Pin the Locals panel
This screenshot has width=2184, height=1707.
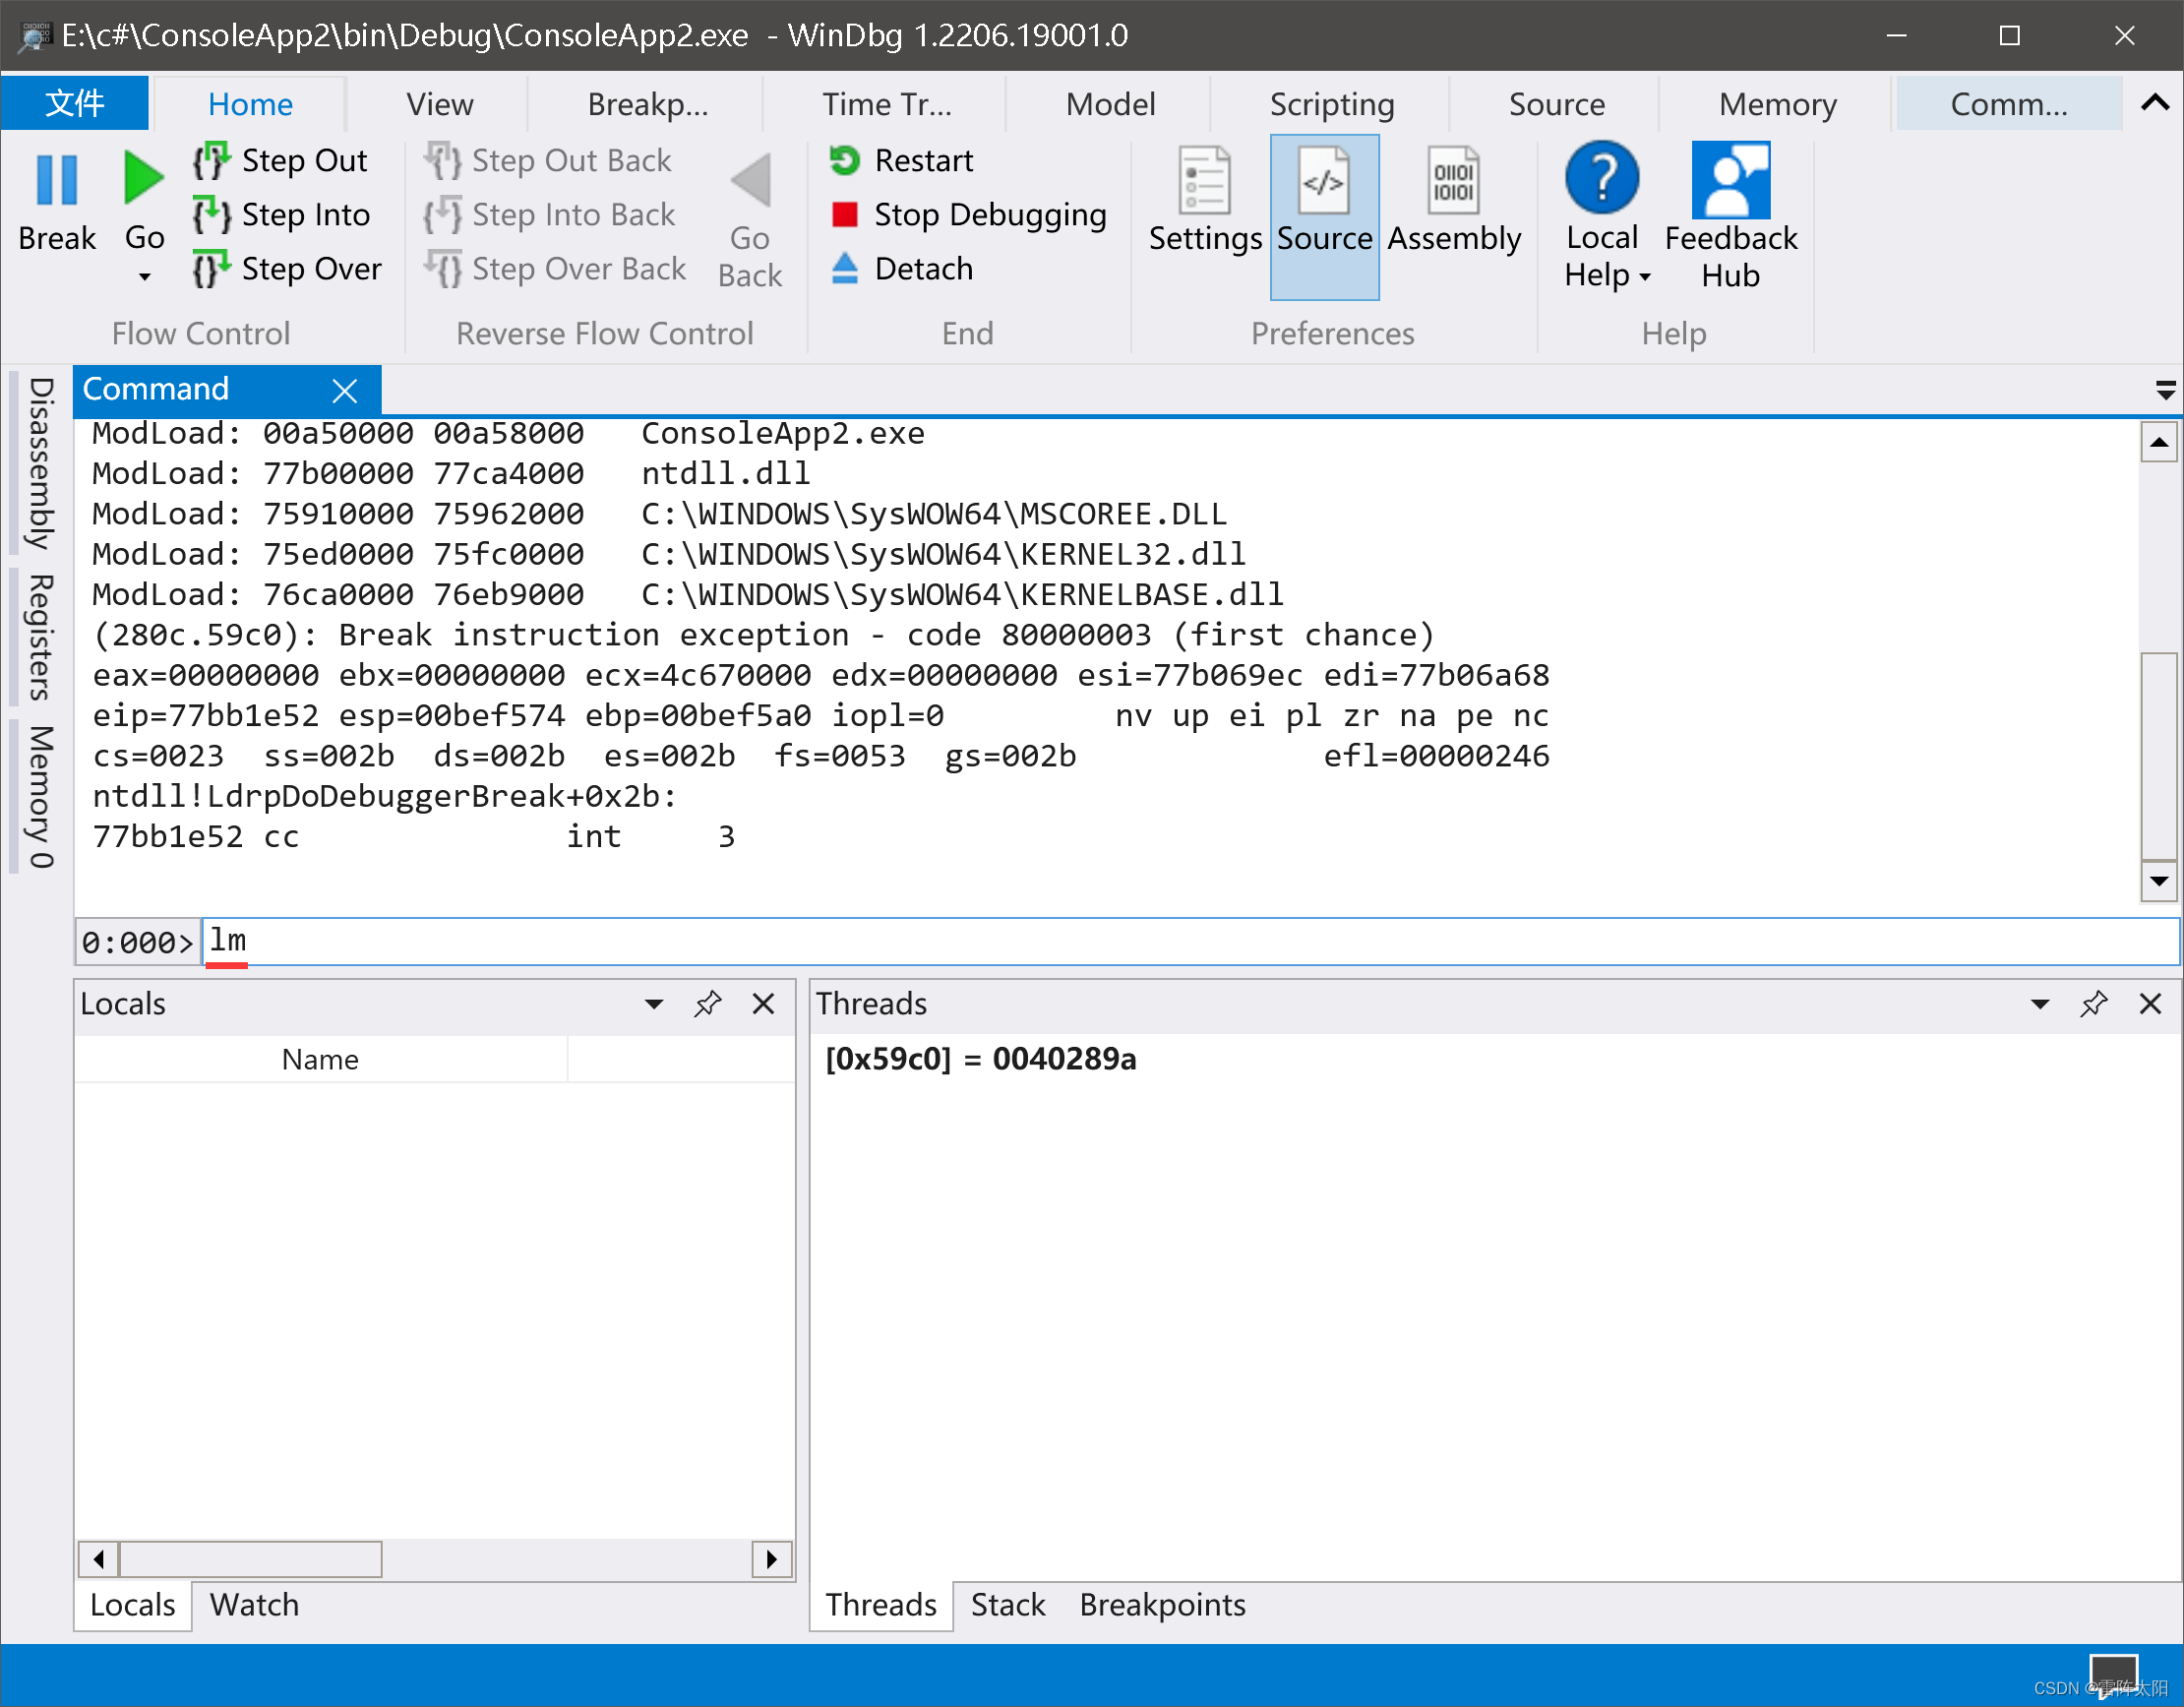click(x=709, y=1003)
